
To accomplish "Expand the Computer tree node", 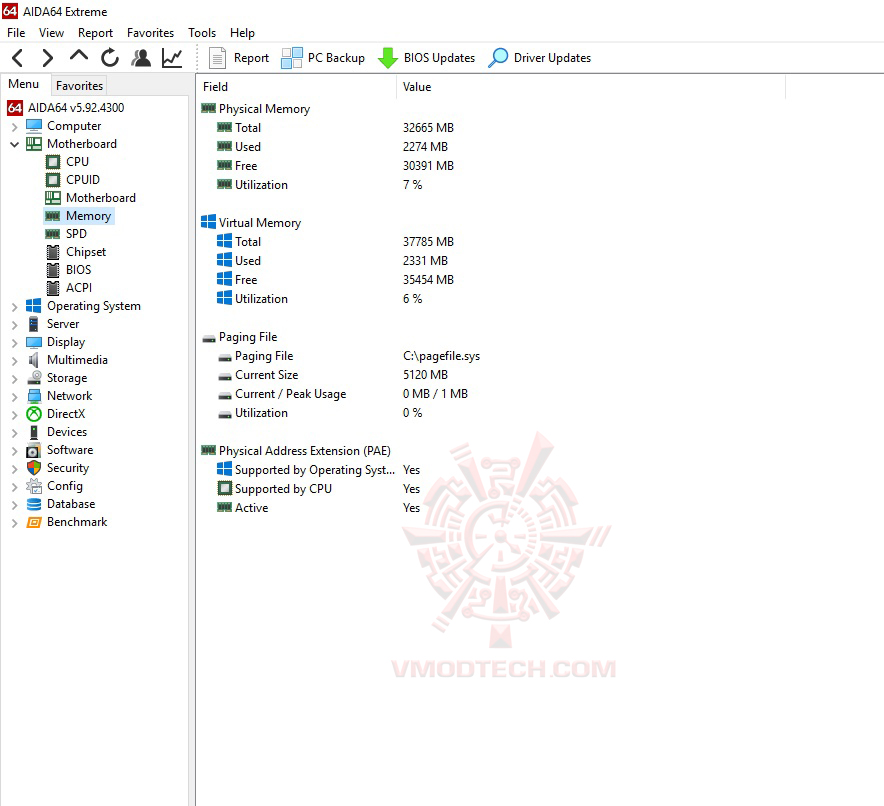I will click(15, 127).
